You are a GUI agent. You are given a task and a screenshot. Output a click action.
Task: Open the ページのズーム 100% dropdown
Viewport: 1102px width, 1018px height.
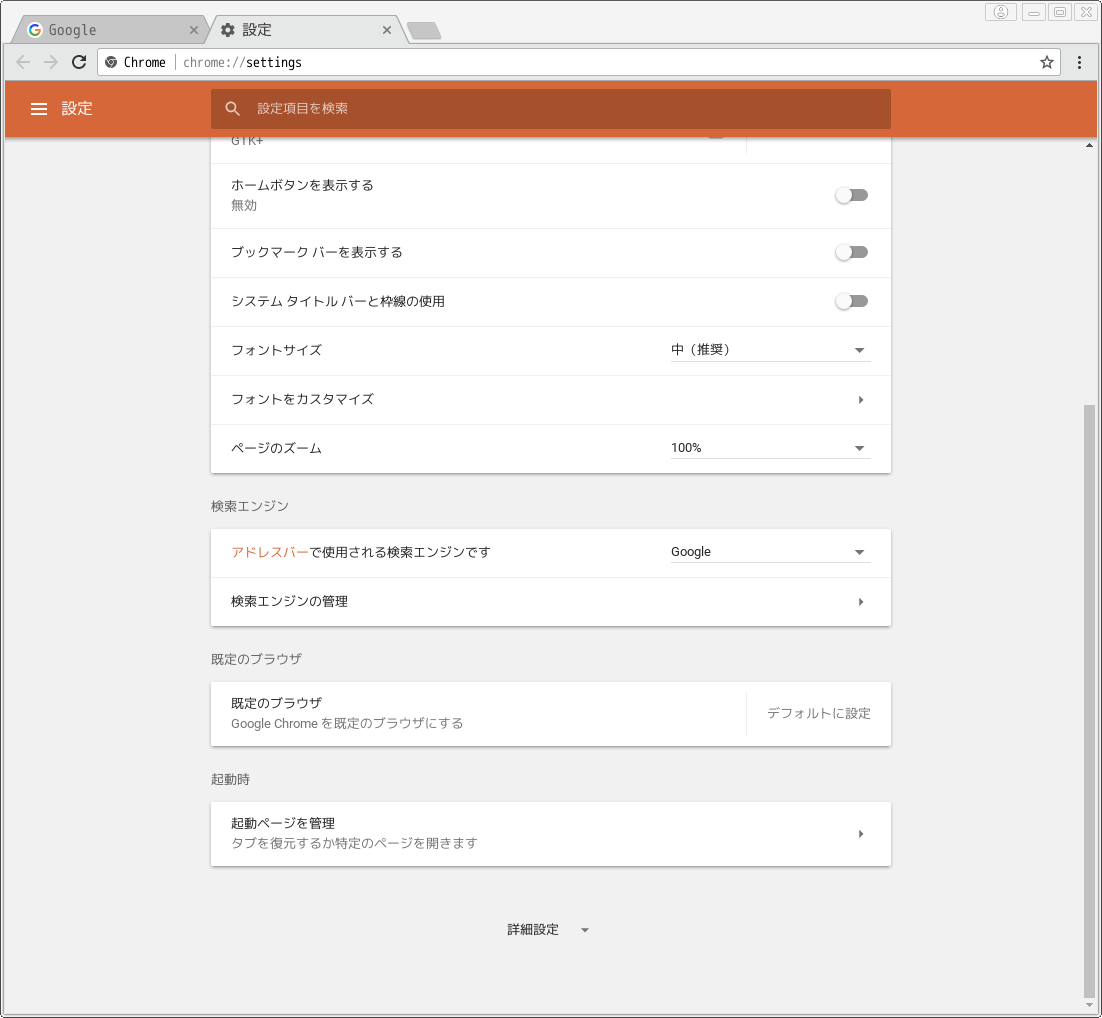tap(770, 448)
